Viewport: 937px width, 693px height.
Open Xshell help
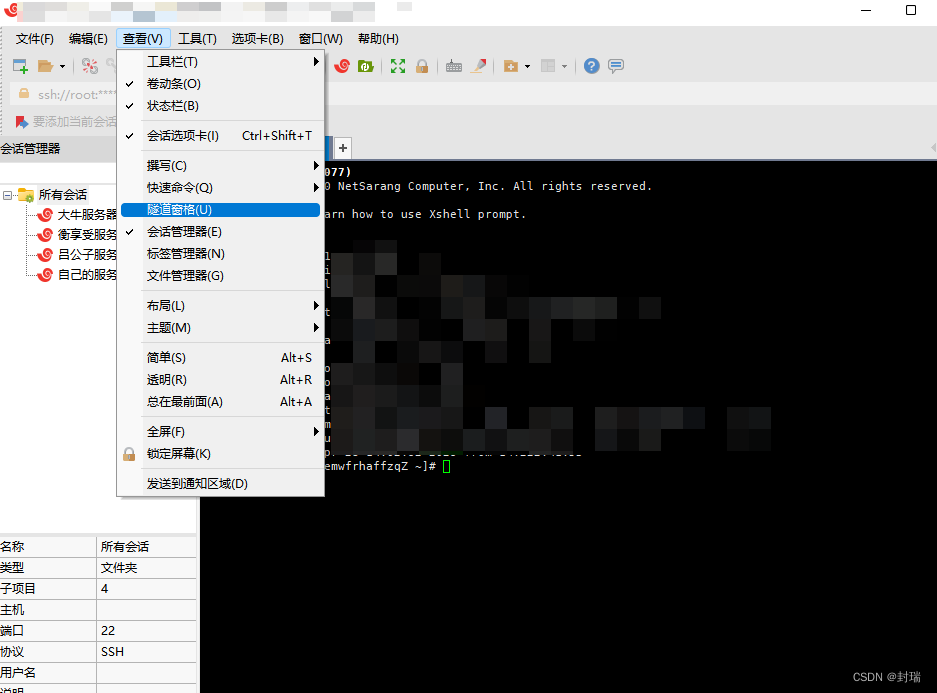click(591, 66)
